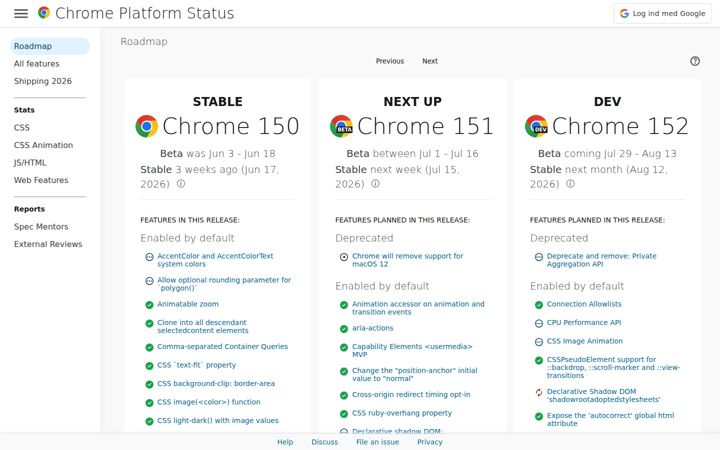720x450 pixels.
Task: Click status icon beside Deprecate Private Aggregation API
Action: (x=539, y=257)
